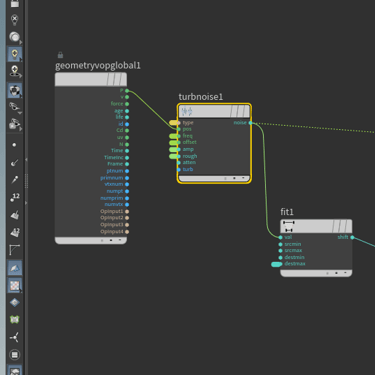
Task: Click the amp input port on turbnoise1
Action: tap(179, 149)
